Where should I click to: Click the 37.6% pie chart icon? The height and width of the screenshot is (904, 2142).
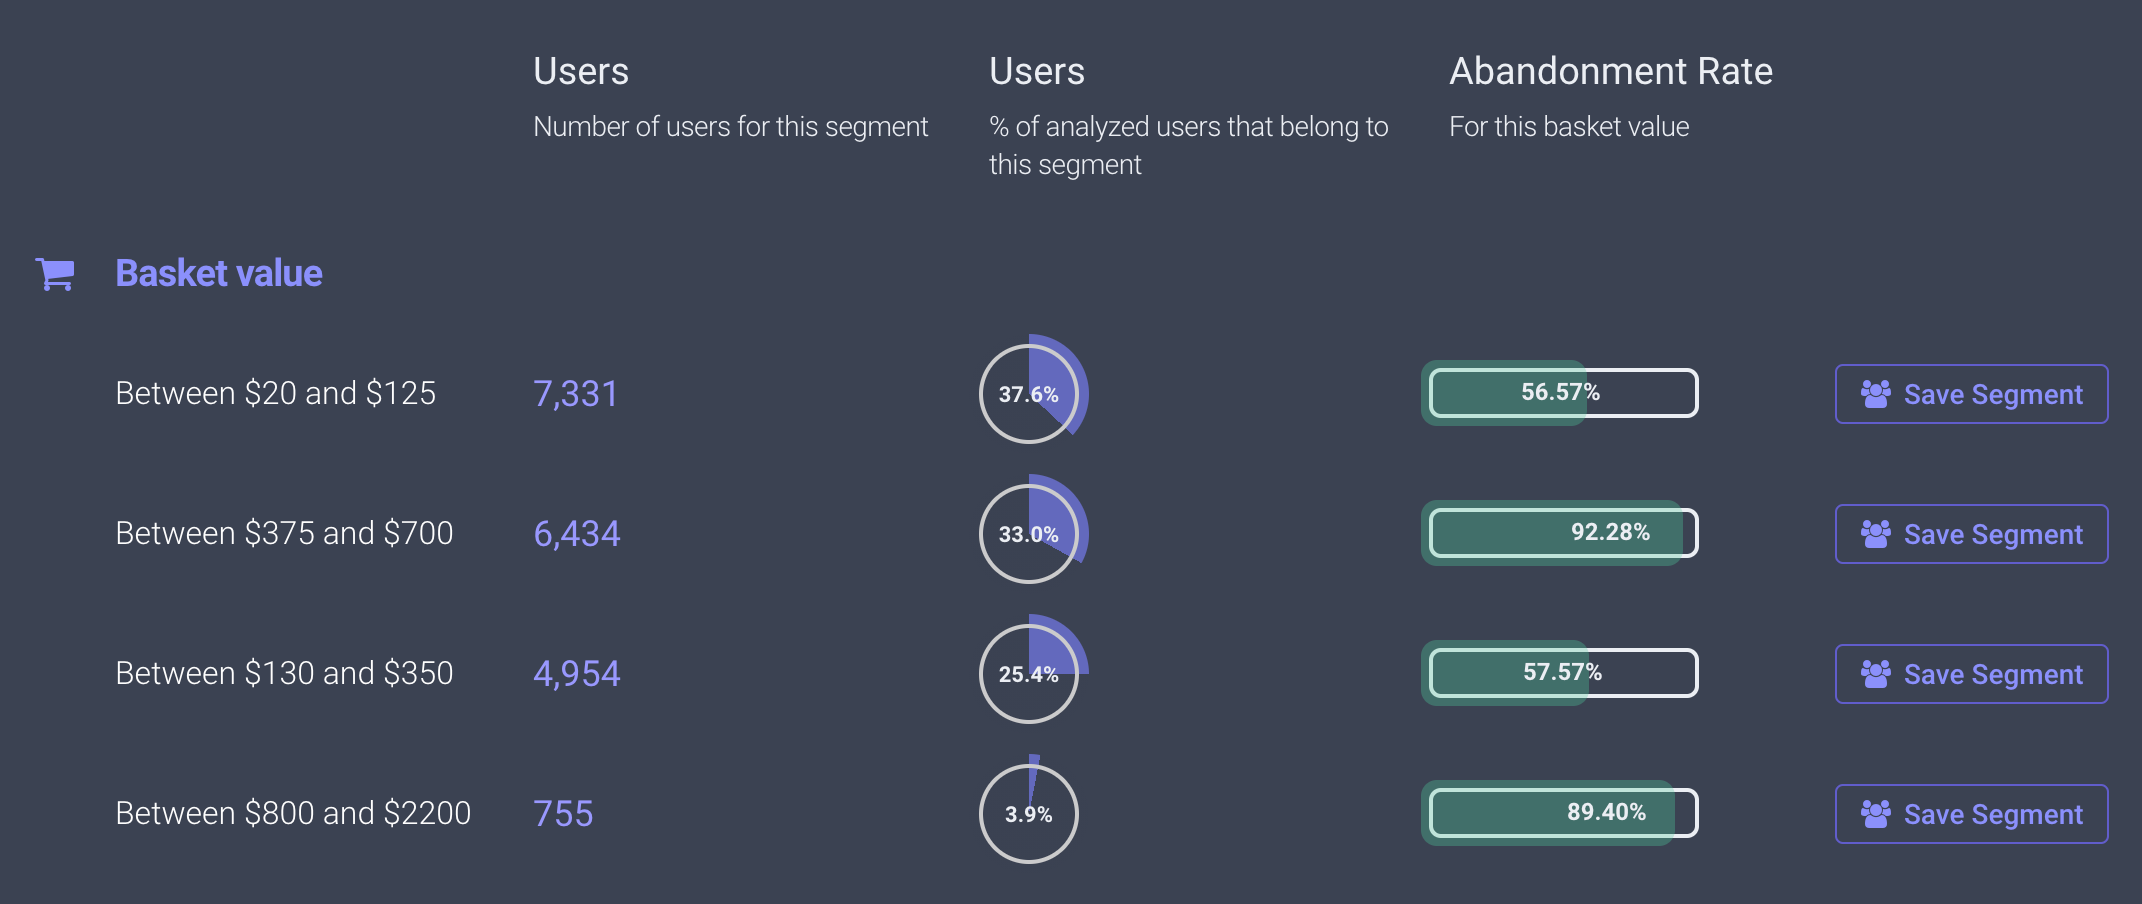[1031, 391]
